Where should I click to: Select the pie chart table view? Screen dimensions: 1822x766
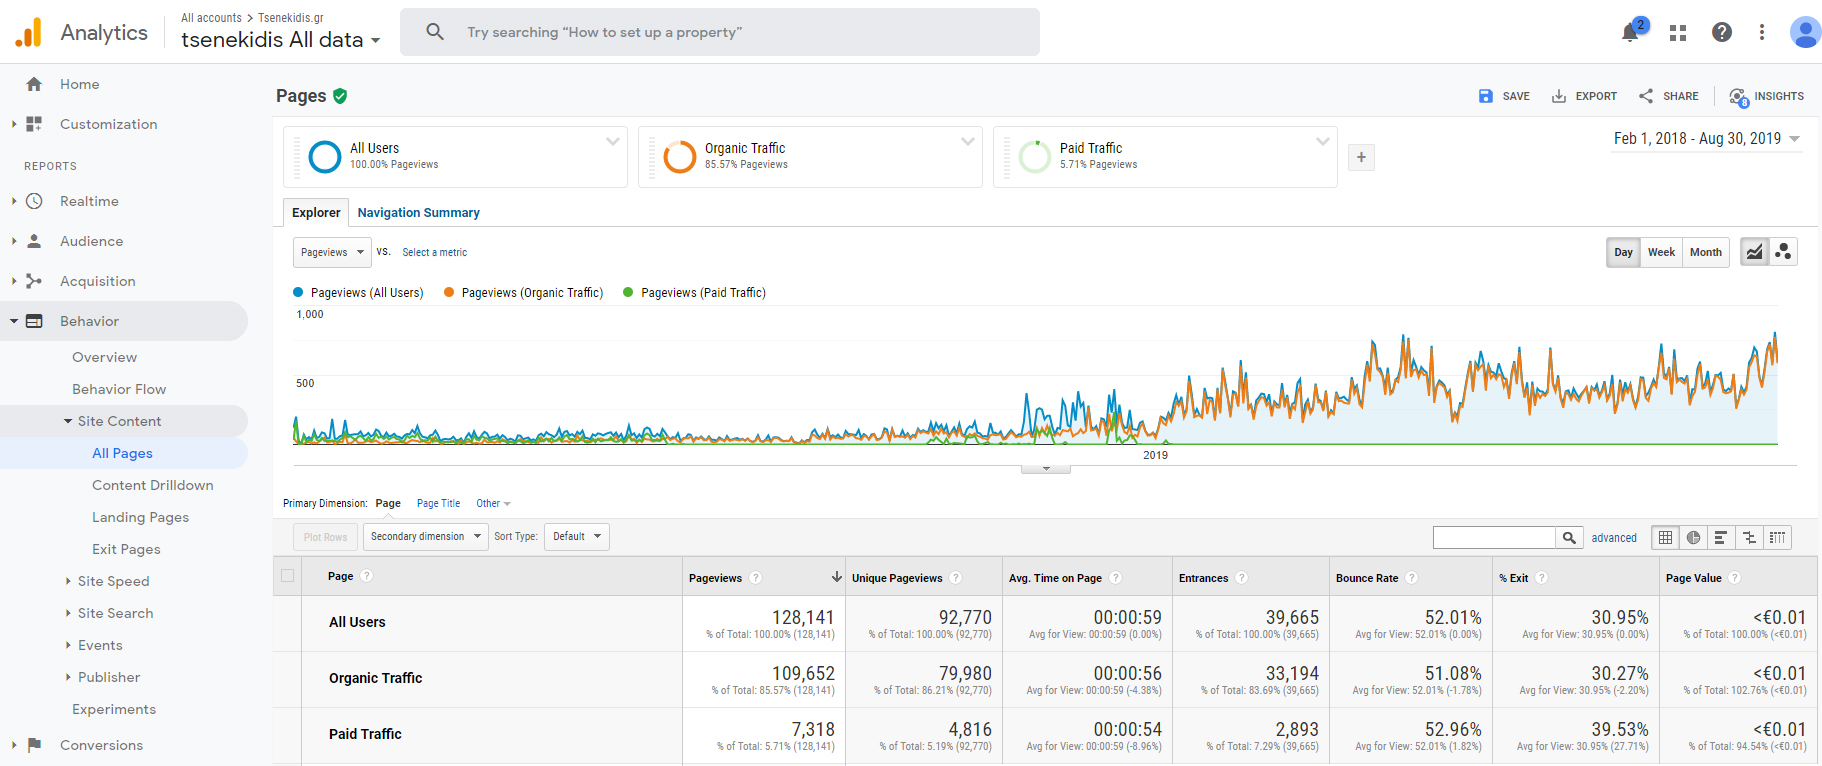pyautogui.click(x=1693, y=537)
